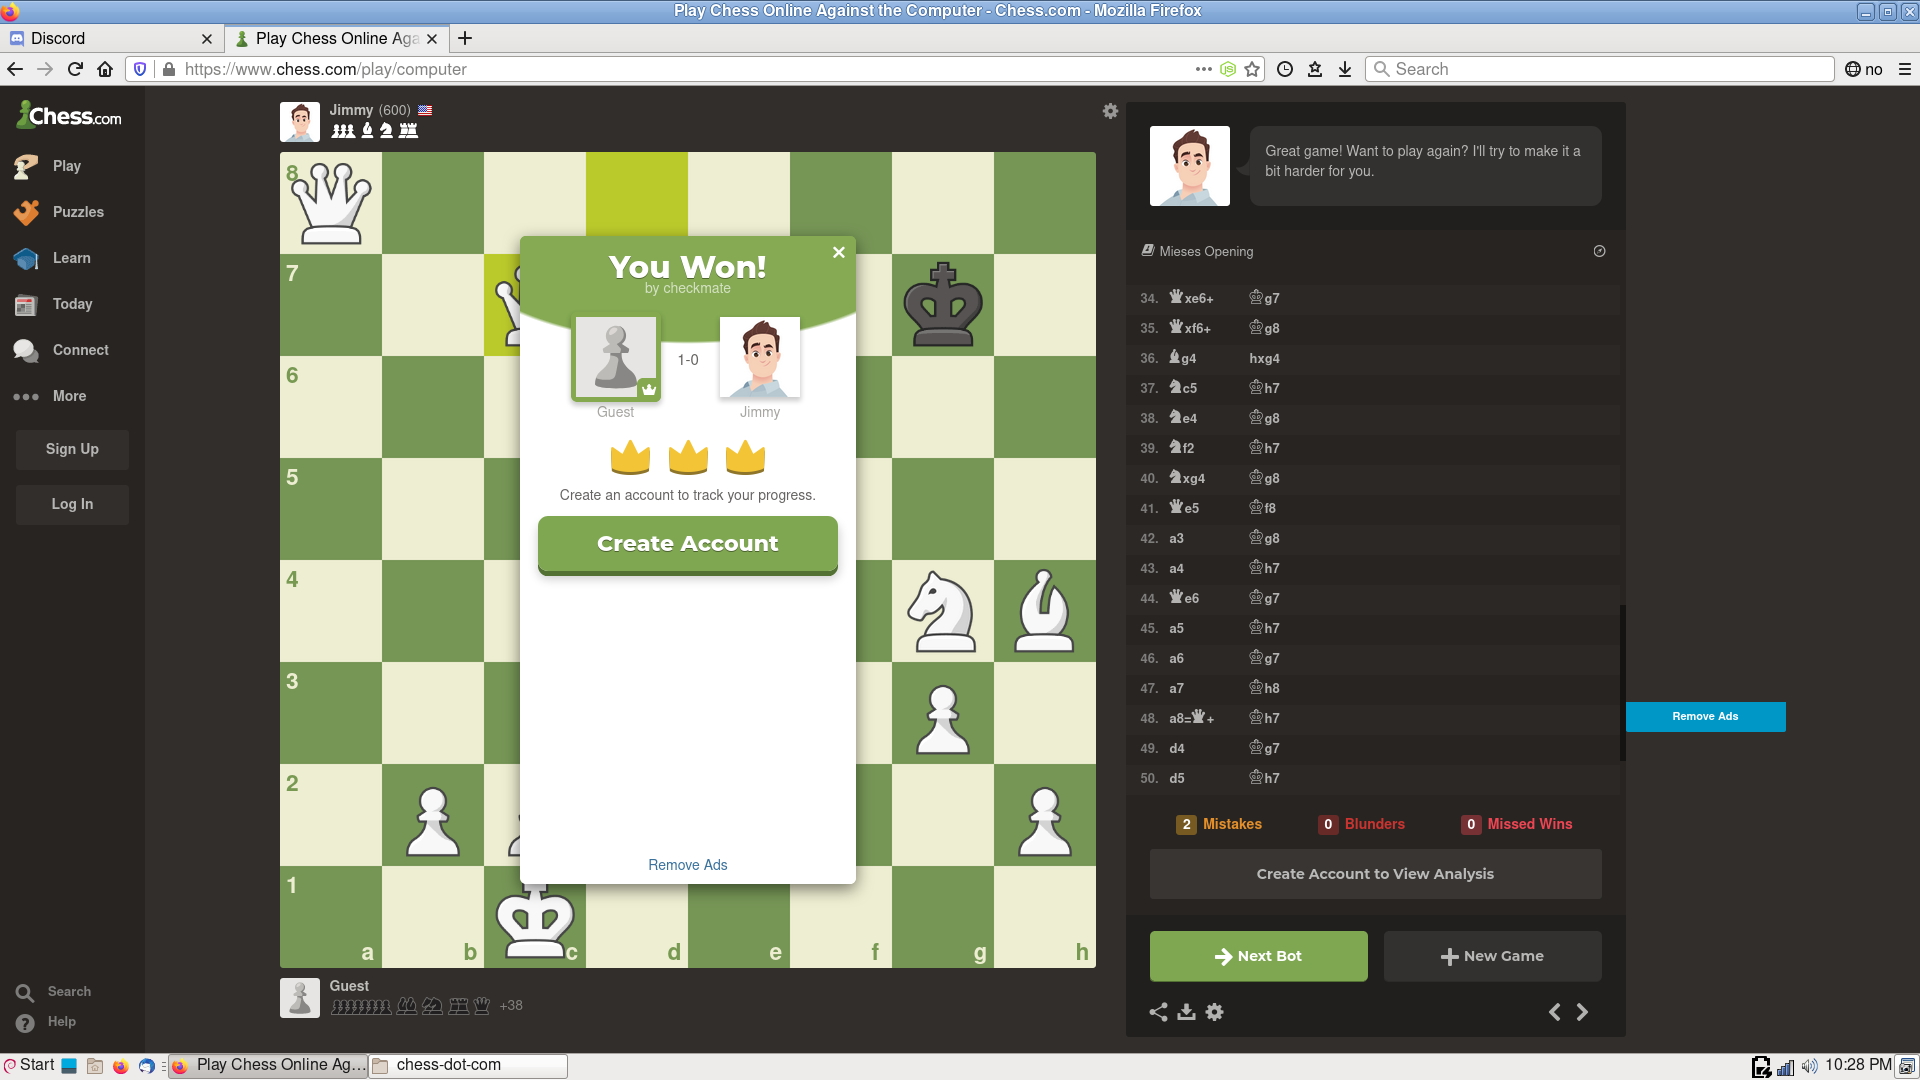Click the Next Bot button
This screenshot has width=1920, height=1080.
click(1258, 956)
